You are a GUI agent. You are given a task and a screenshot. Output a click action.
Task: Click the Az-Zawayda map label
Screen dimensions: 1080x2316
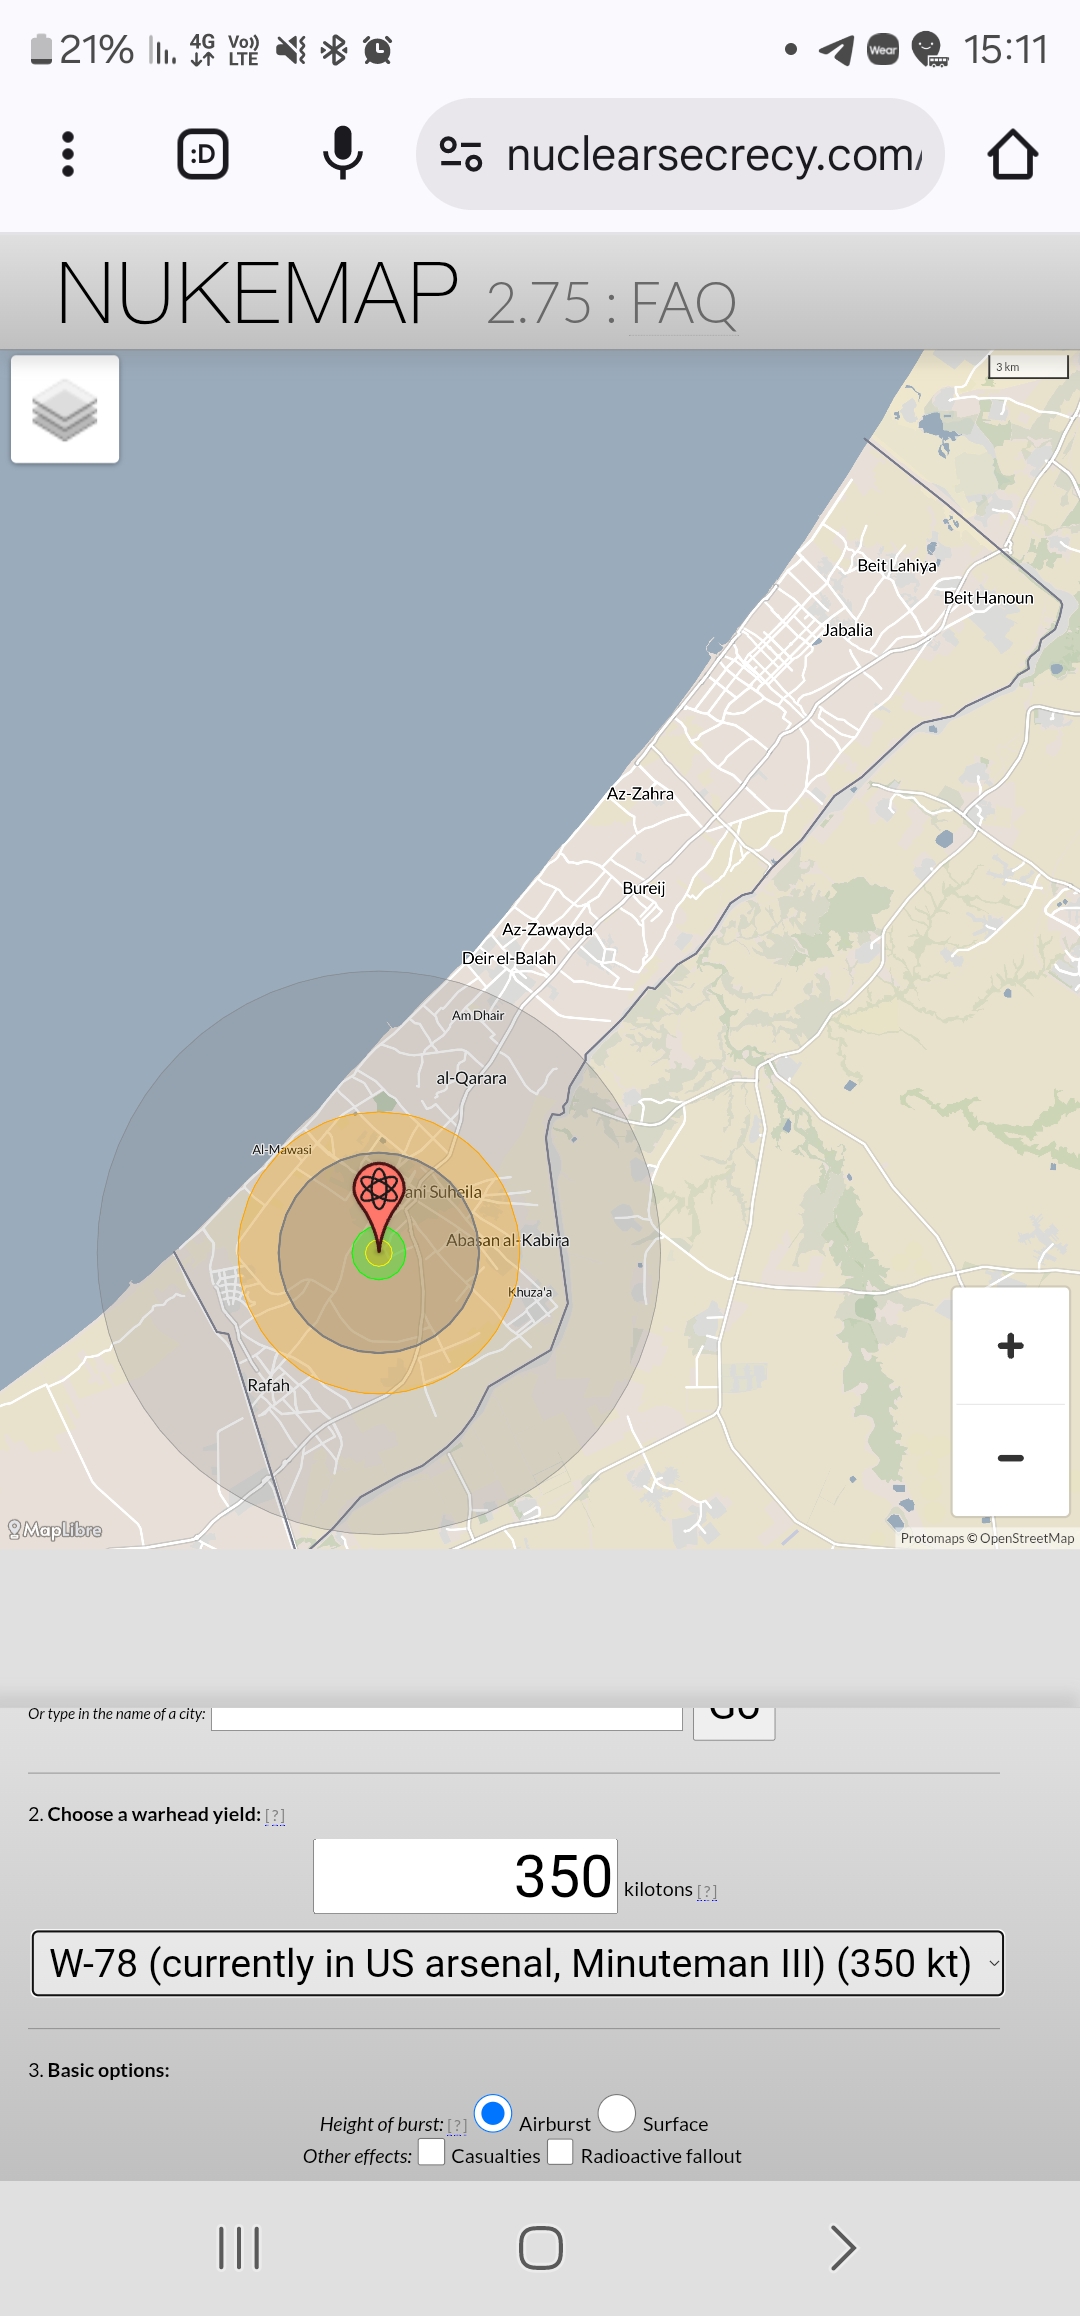pyautogui.click(x=548, y=929)
